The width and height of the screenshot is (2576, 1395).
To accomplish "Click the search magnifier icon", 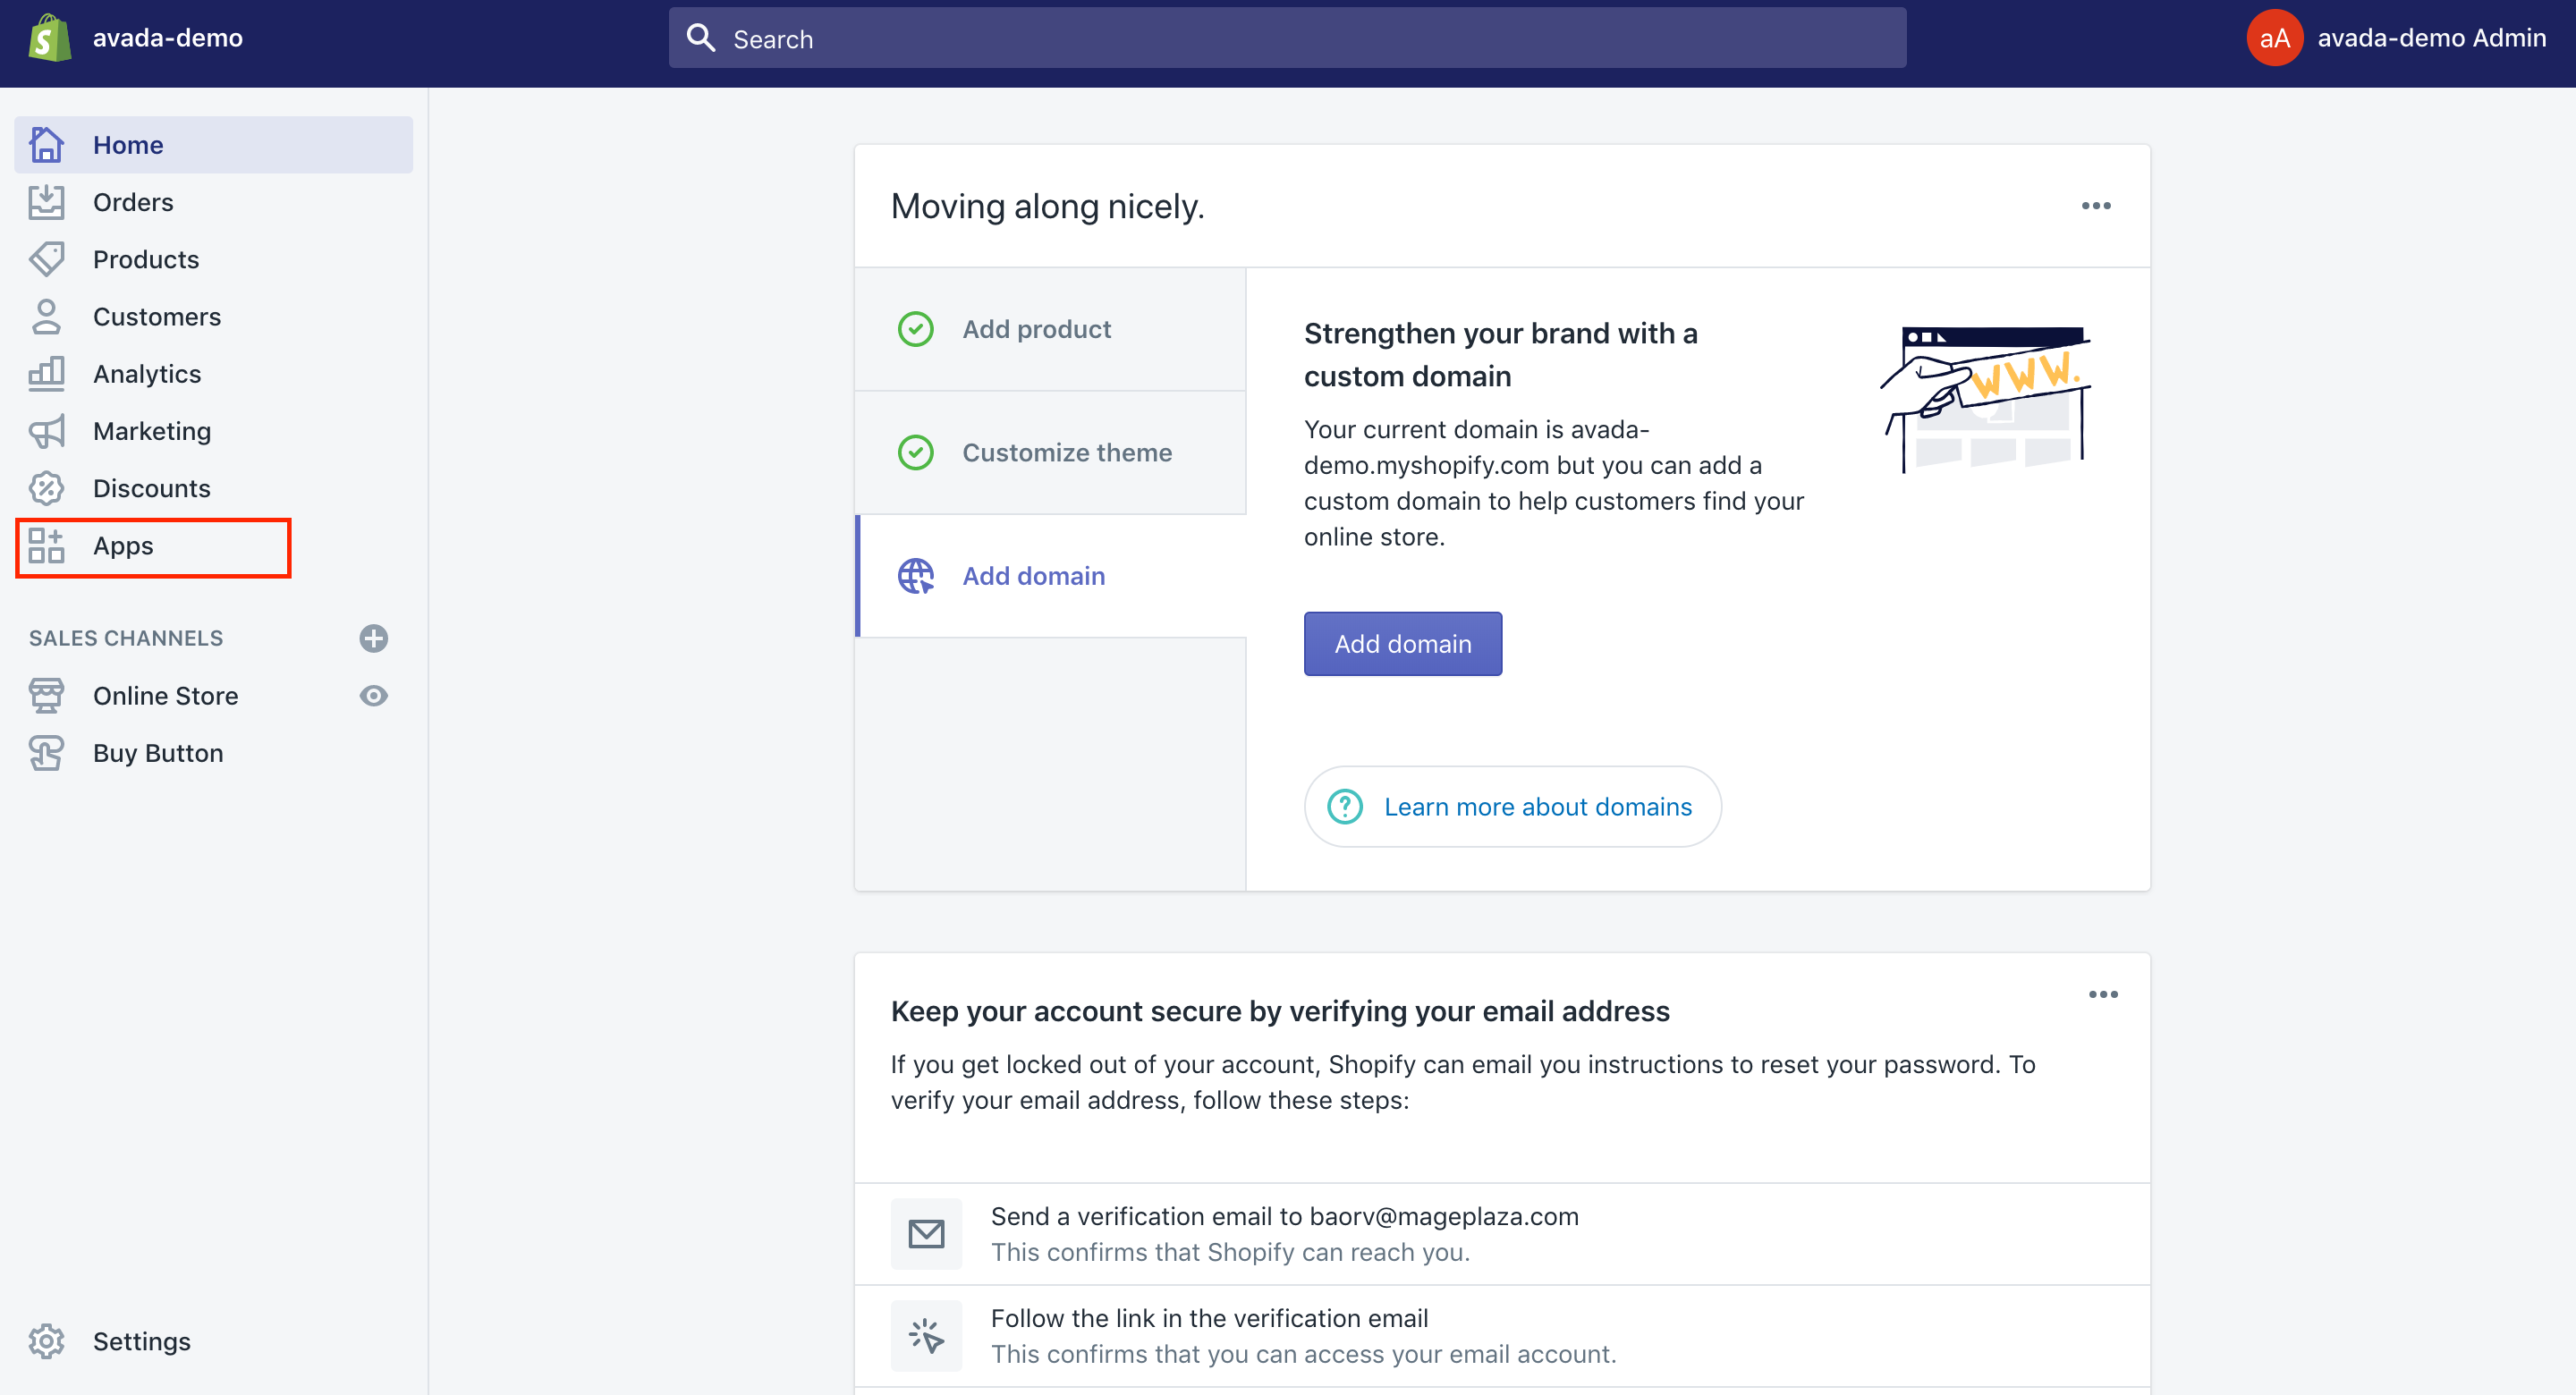I will (x=701, y=38).
